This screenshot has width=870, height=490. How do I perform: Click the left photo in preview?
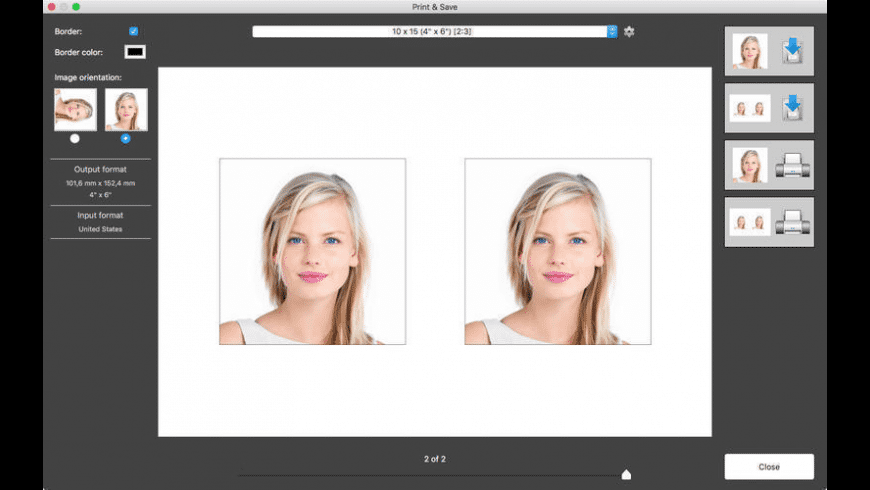(312, 251)
